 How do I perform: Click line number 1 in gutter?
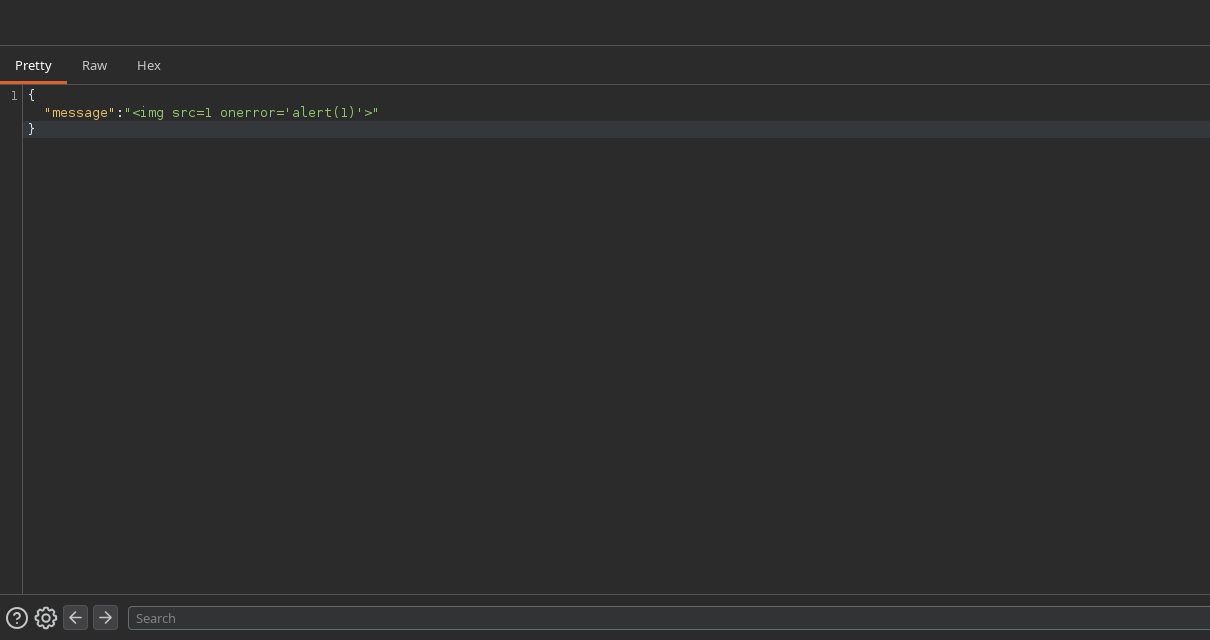coord(14,95)
